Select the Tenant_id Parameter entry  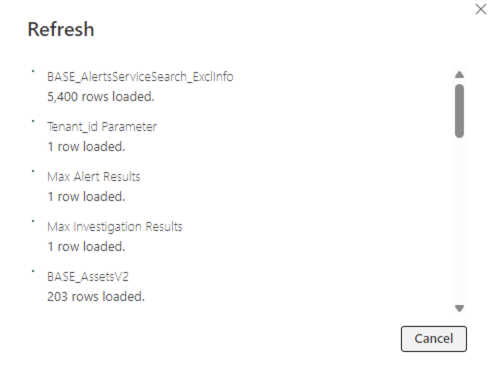pyautogui.click(x=102, y=127)
